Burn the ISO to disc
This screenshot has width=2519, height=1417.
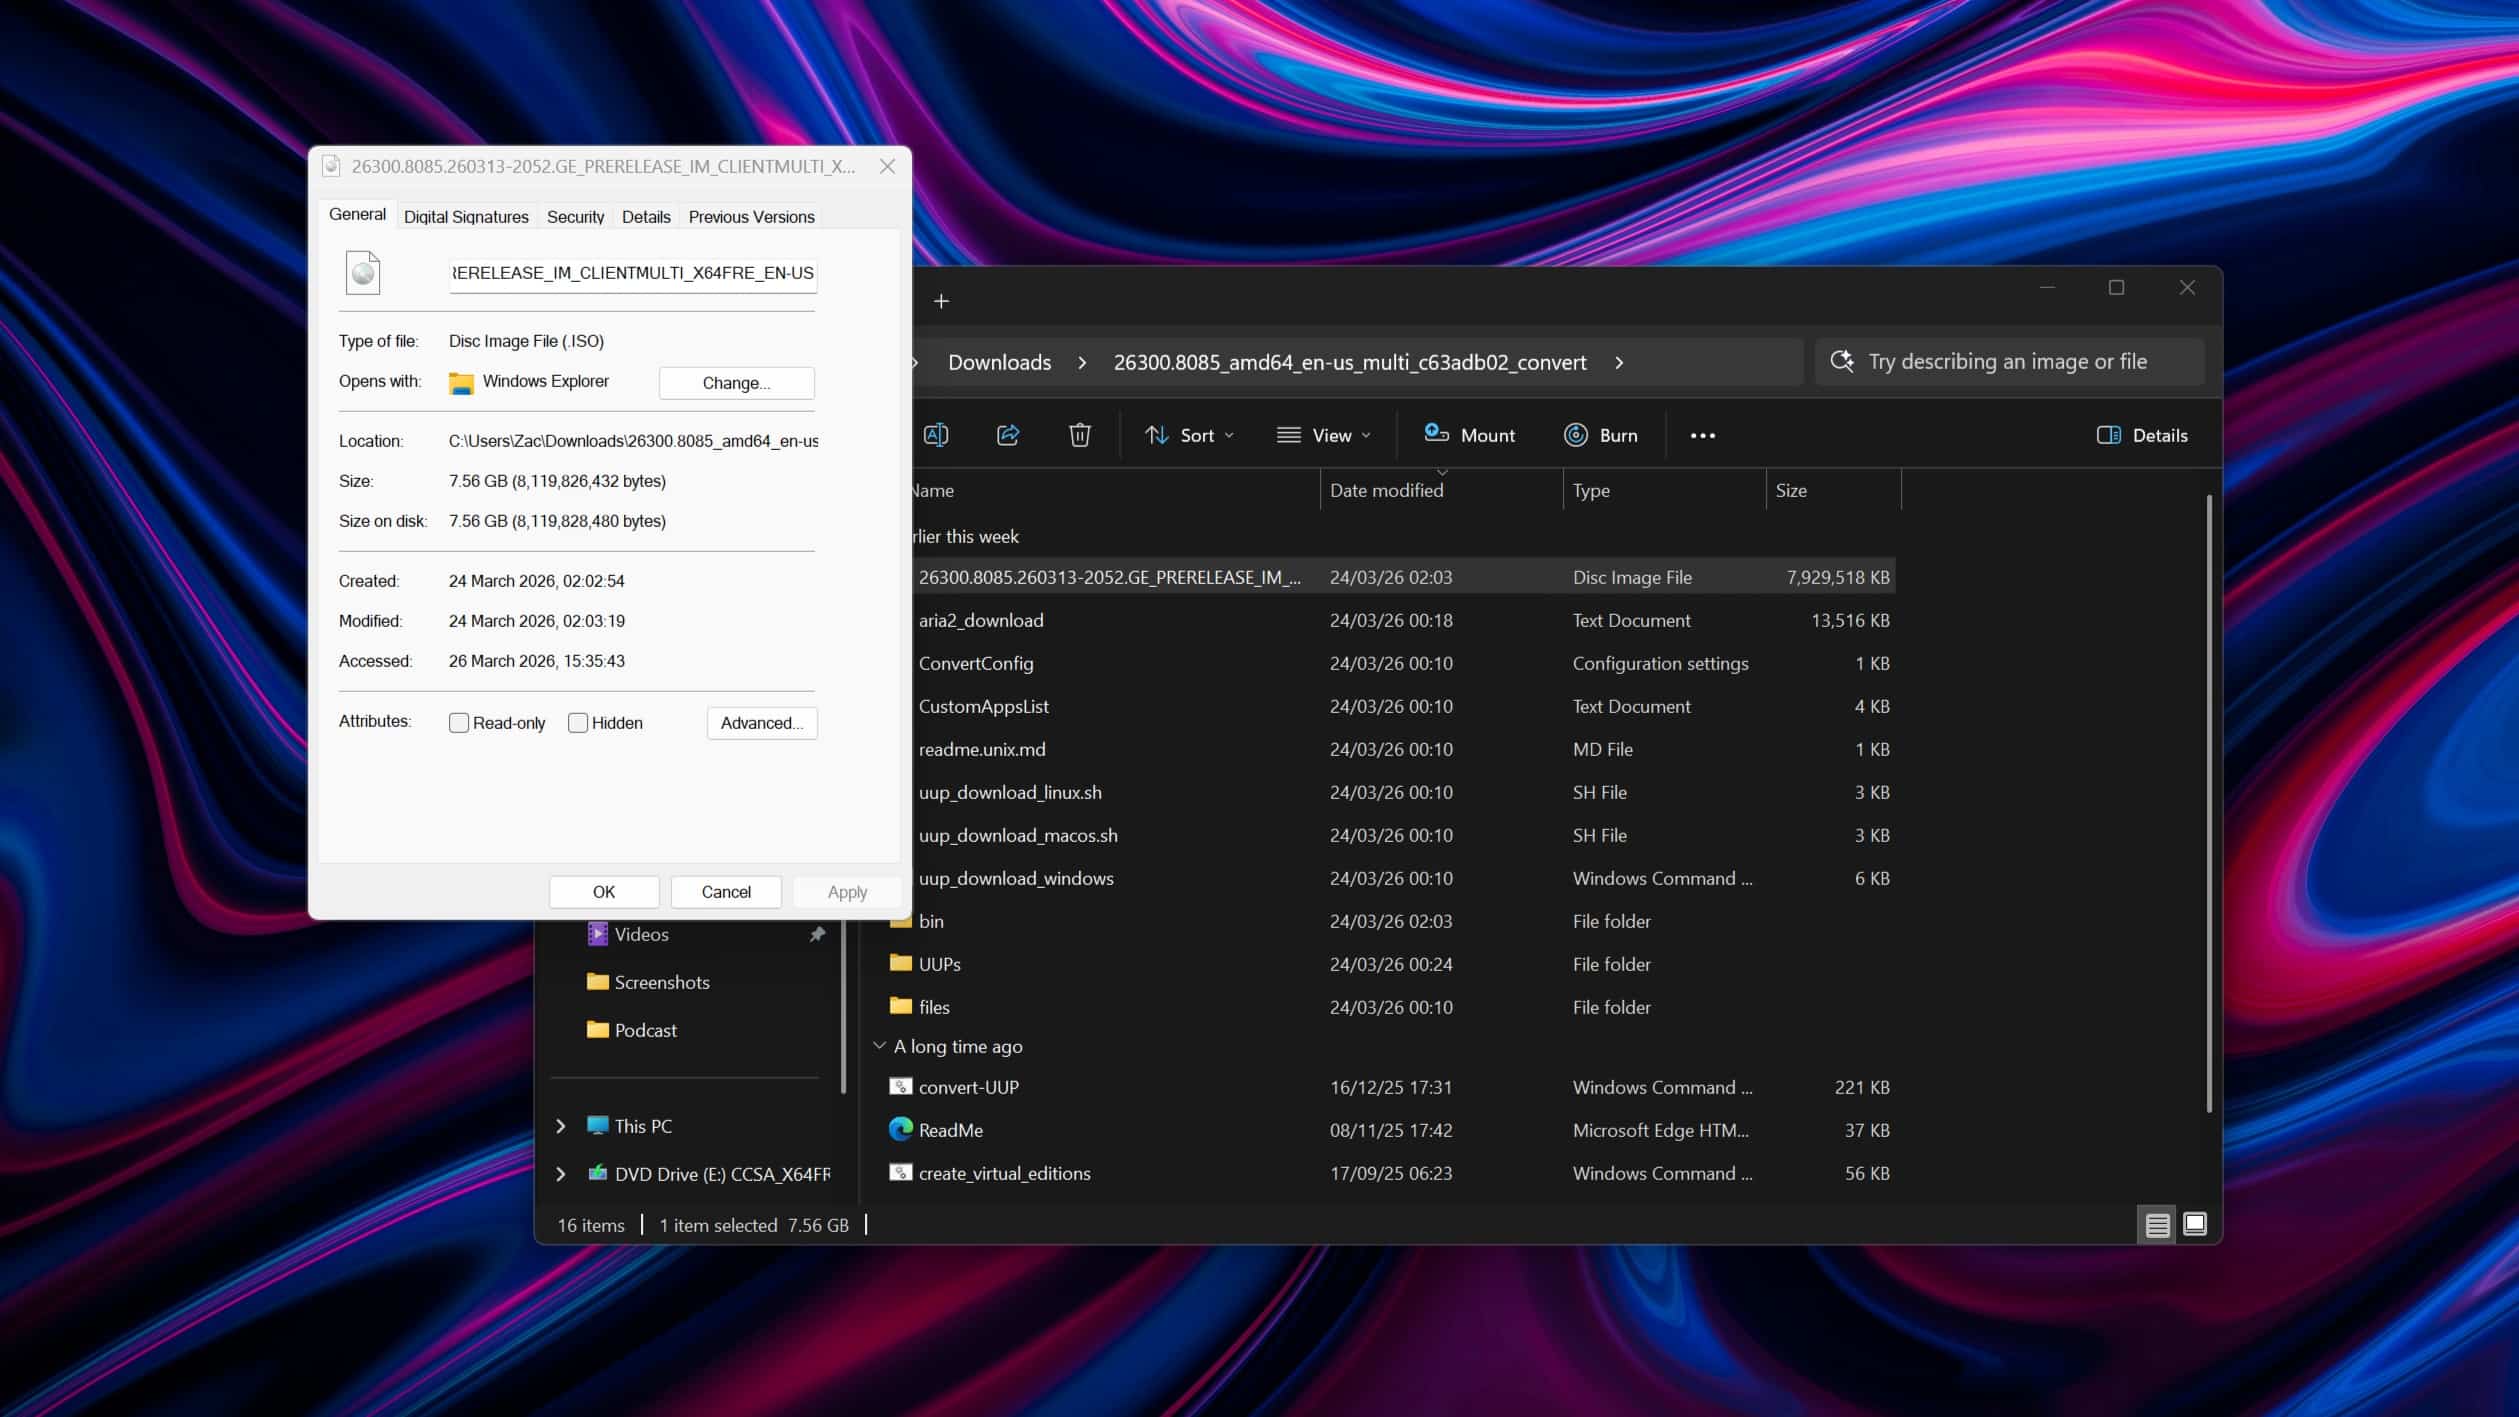1600,435
